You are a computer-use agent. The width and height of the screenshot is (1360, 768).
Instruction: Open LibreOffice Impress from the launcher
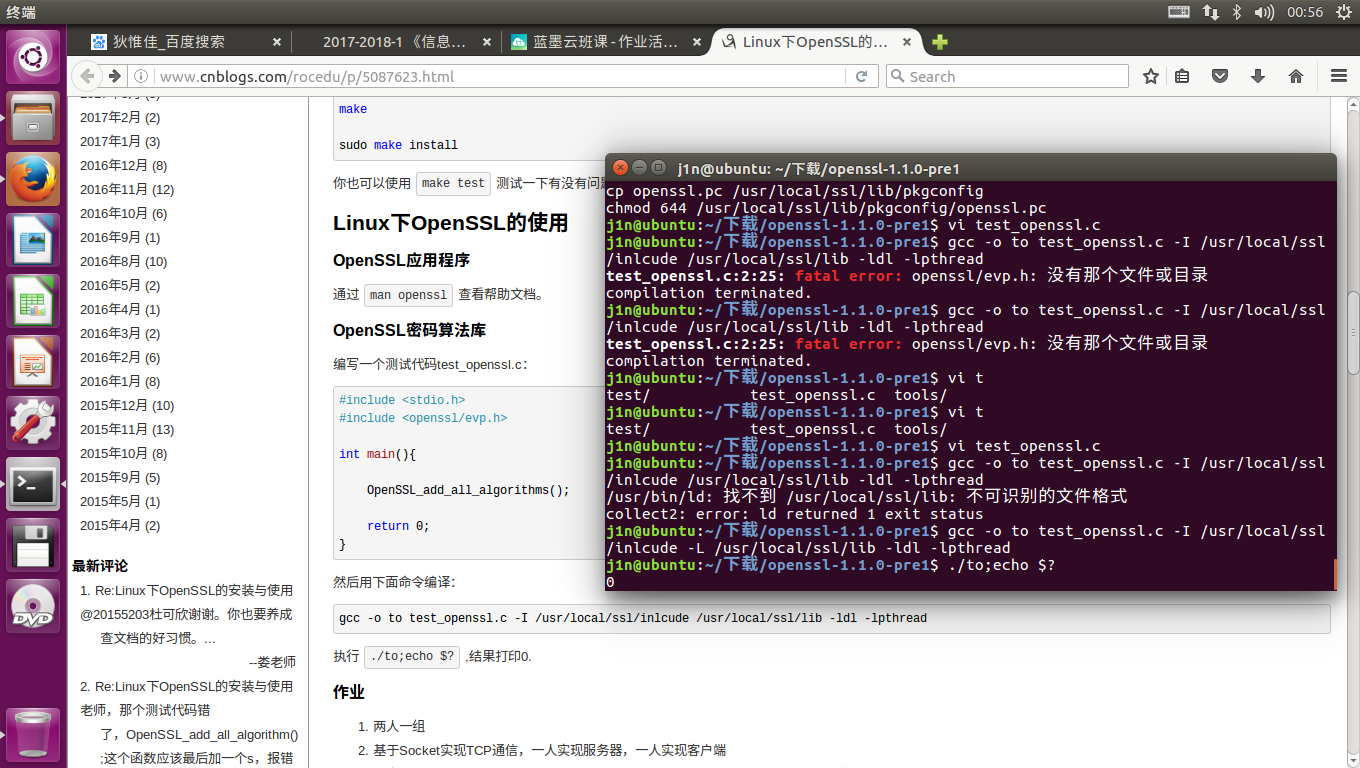[x=33, y=362]
